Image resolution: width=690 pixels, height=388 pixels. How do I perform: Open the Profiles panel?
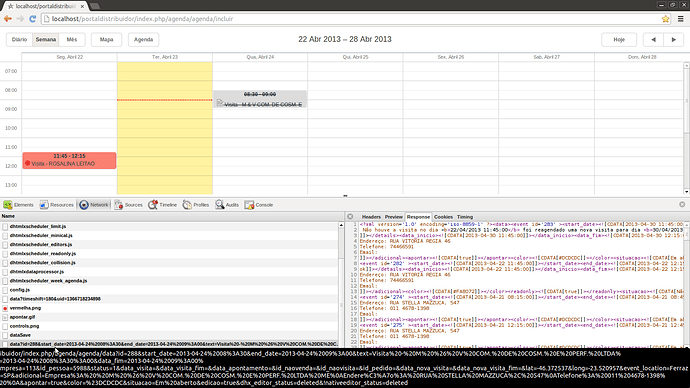click(196, 205)
